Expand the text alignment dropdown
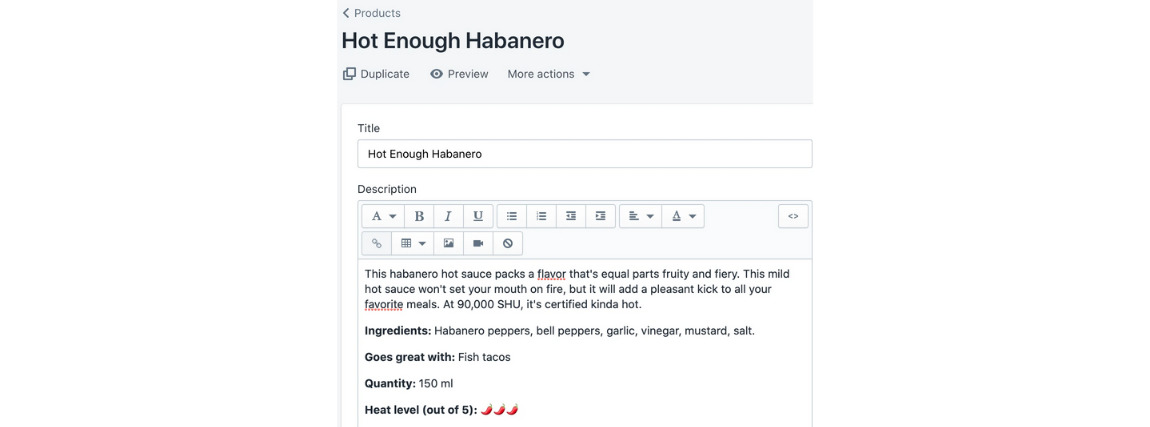This screenshot has width=1150, height=427. 641,216
